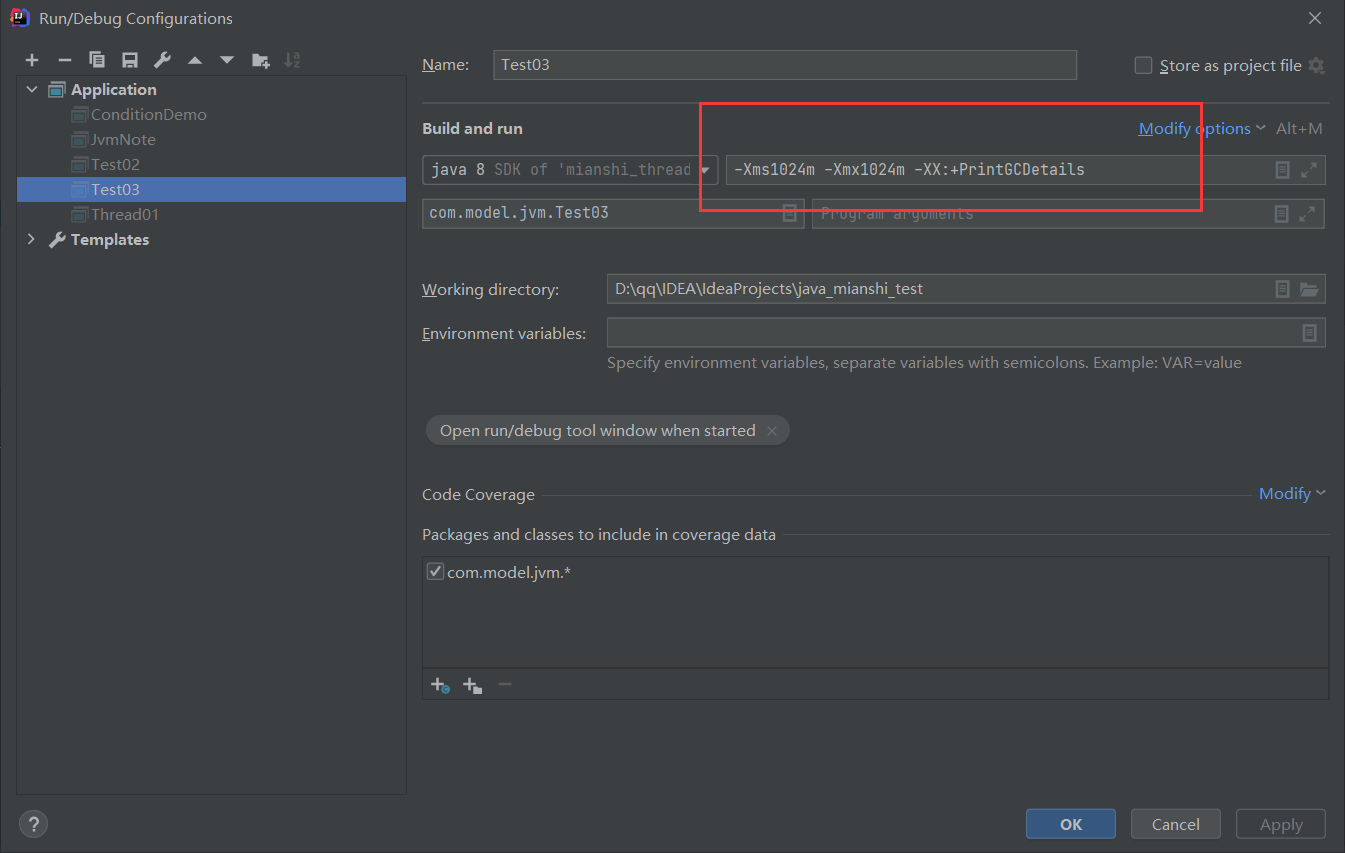Viewport: 1345px width, 853px height.
Task: Insert macro in Working directory field
Action: 1282,289
